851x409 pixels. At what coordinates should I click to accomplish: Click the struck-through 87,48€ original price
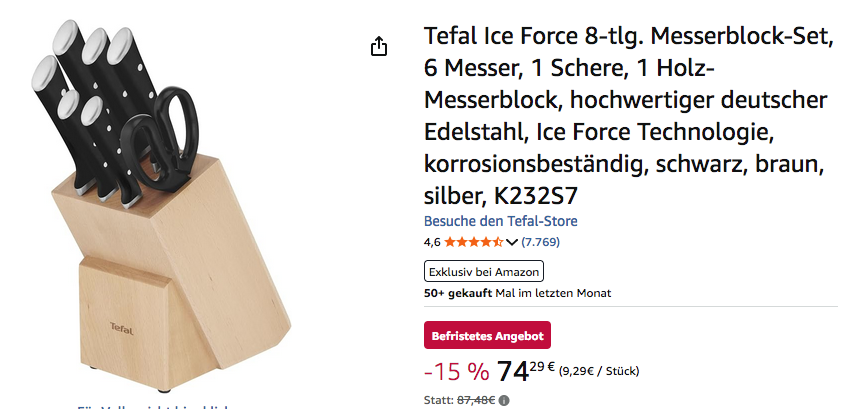(x=476, y=401)
